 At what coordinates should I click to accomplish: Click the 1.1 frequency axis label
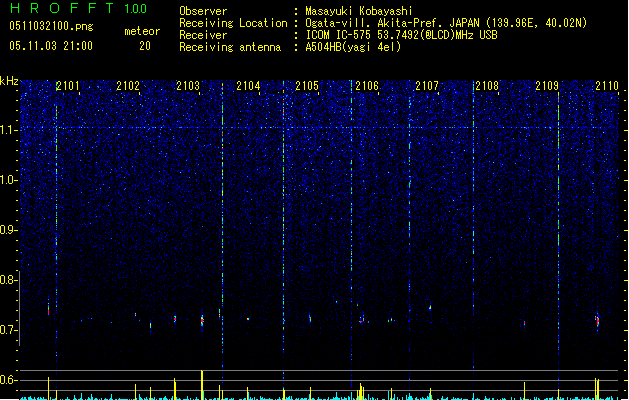[x=8, y=130]
